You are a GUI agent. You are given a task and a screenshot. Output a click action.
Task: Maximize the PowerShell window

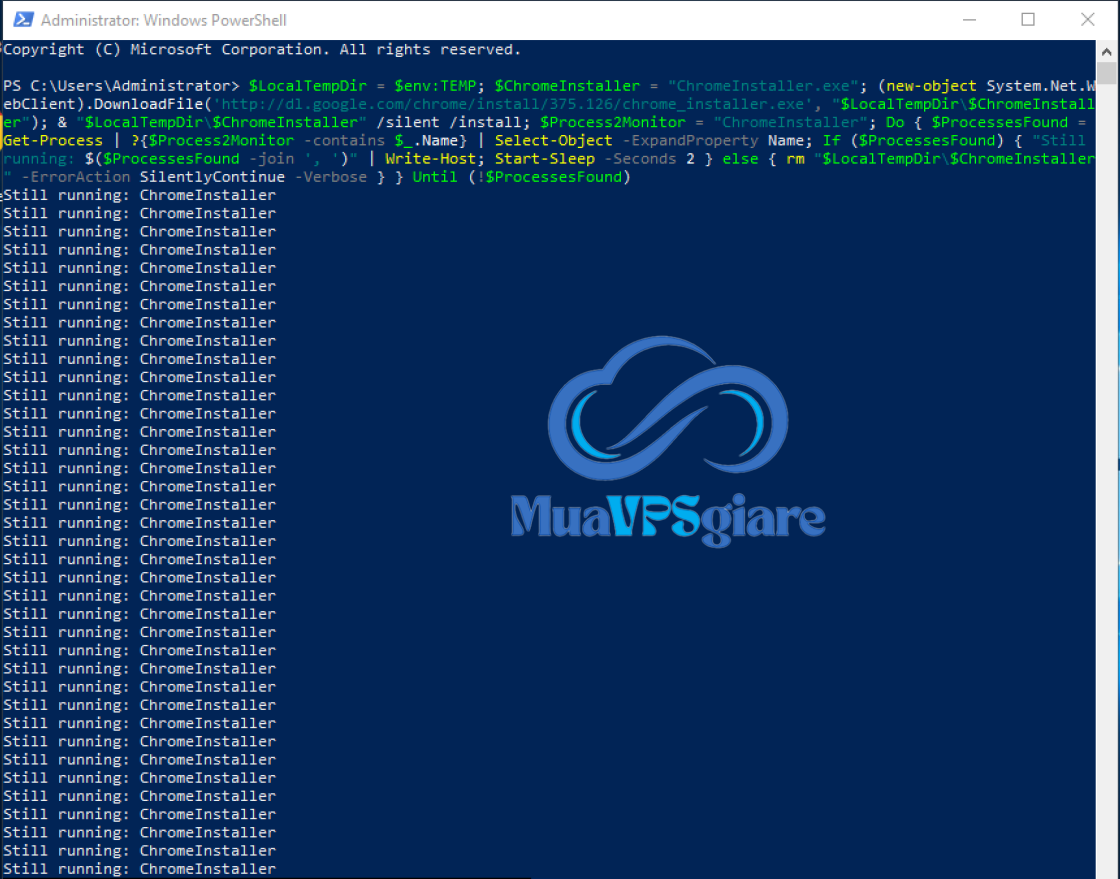pos(1028,19)
